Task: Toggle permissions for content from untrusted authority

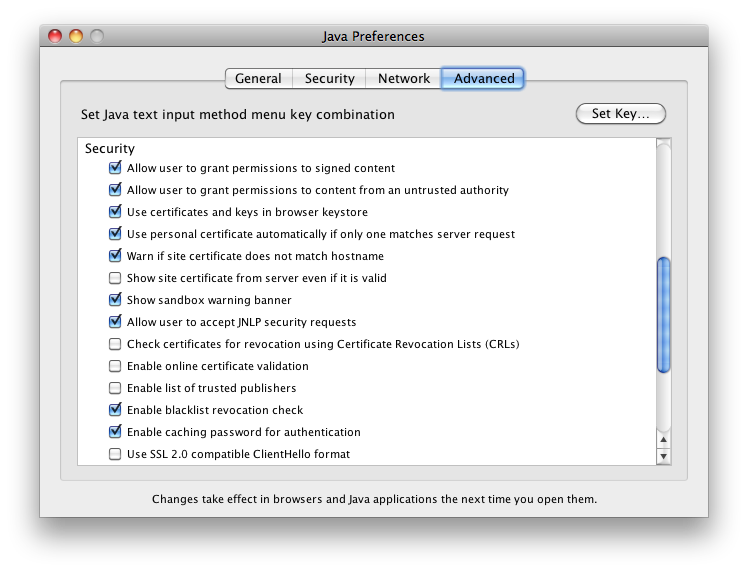Action: [x=115, y=190]
